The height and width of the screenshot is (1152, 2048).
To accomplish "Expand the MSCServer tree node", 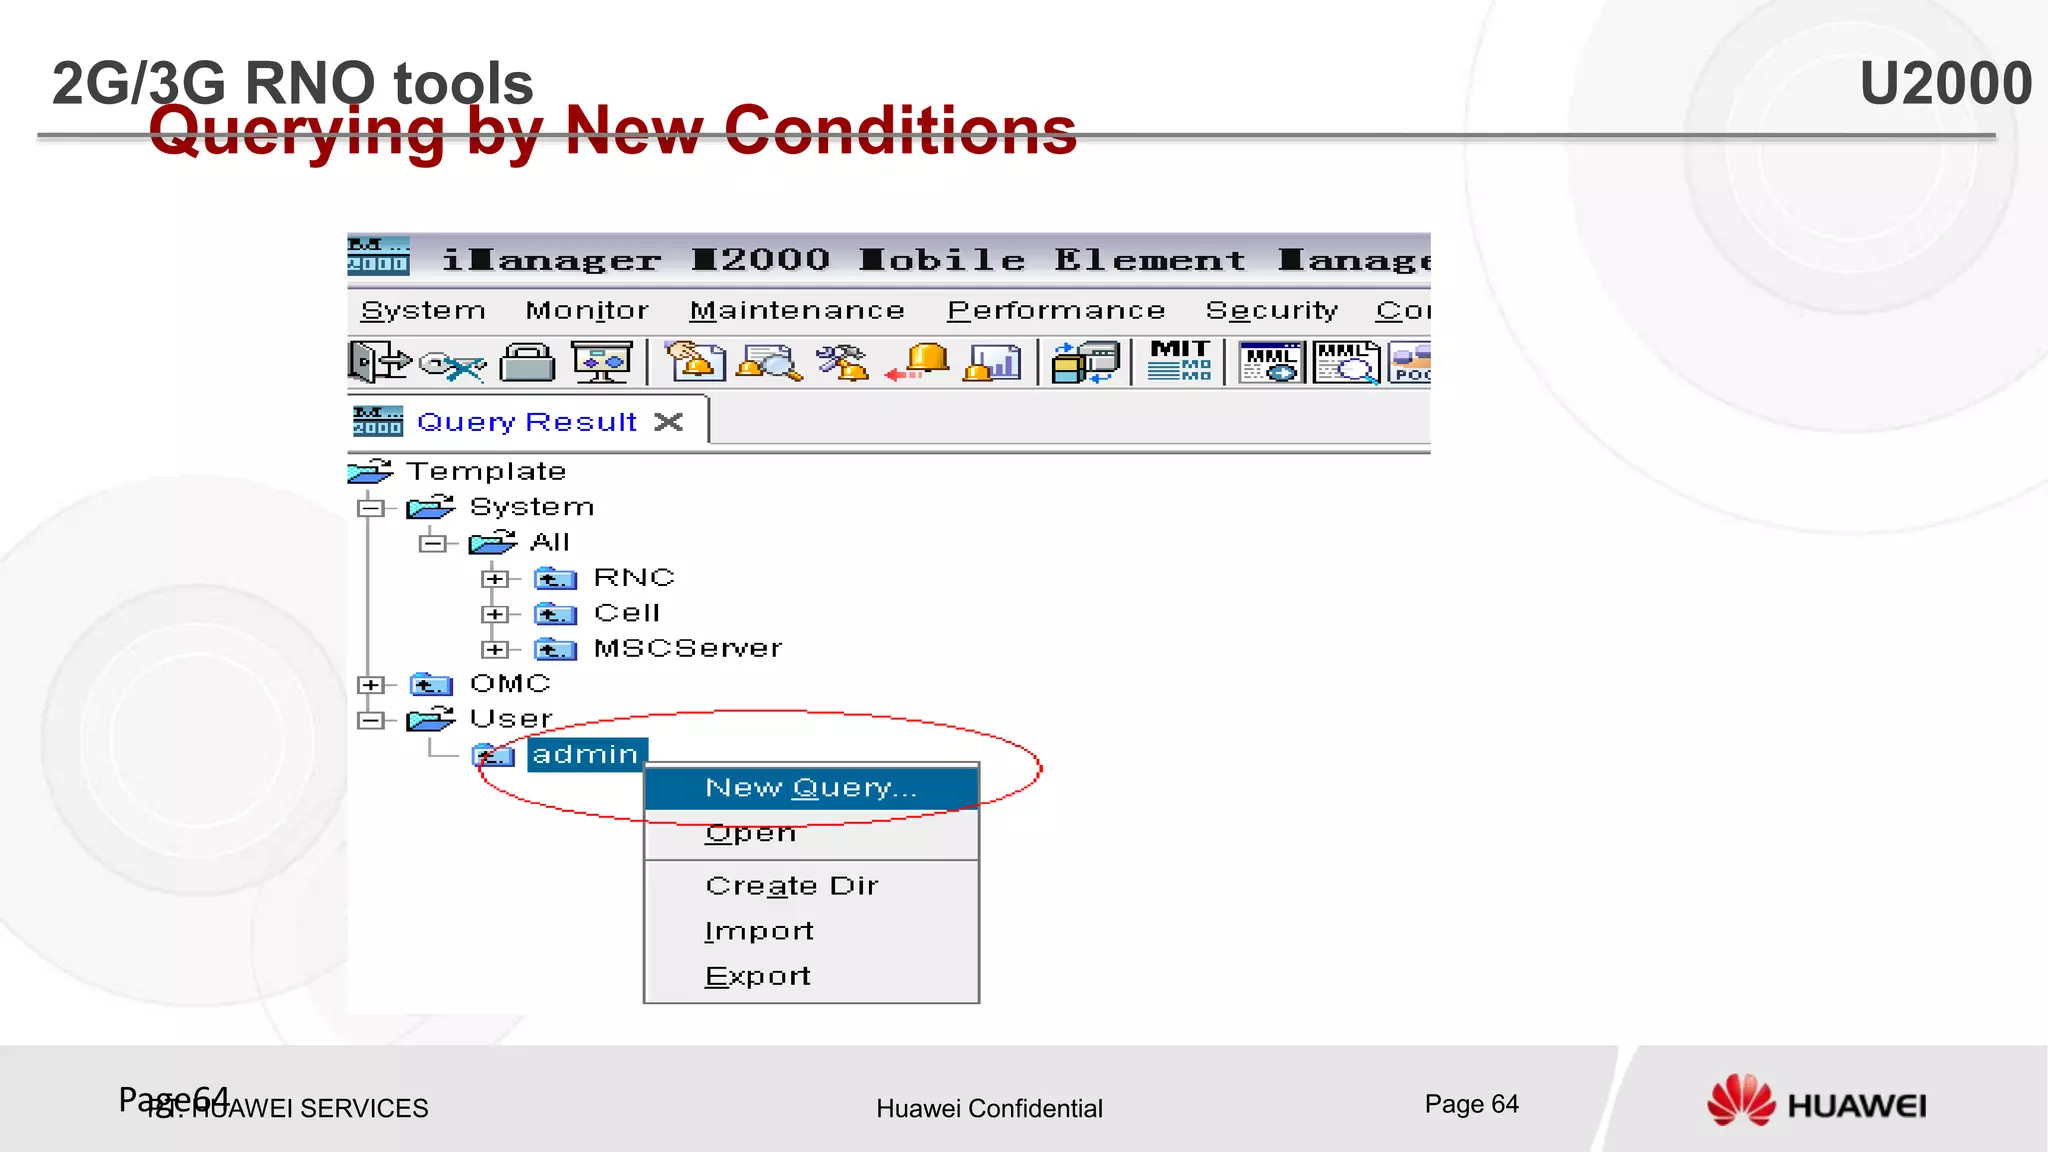I will pos(495,650).
